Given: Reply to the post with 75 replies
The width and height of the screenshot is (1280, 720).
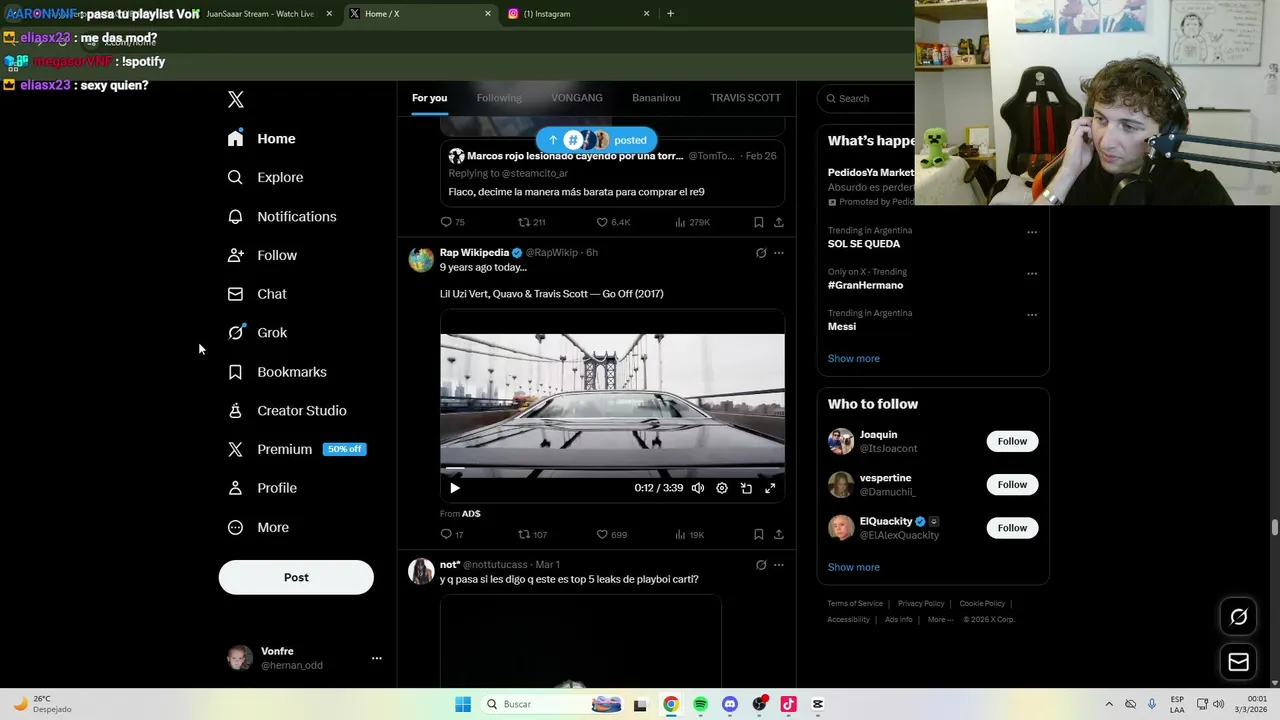Looking at the screenshot, I should click(x=452, y=222).
